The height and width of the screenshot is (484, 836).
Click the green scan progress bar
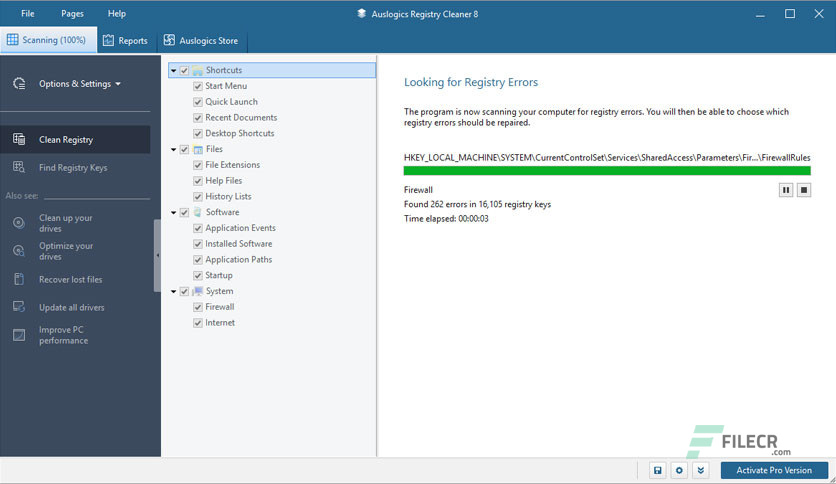(x=607, y=171)
